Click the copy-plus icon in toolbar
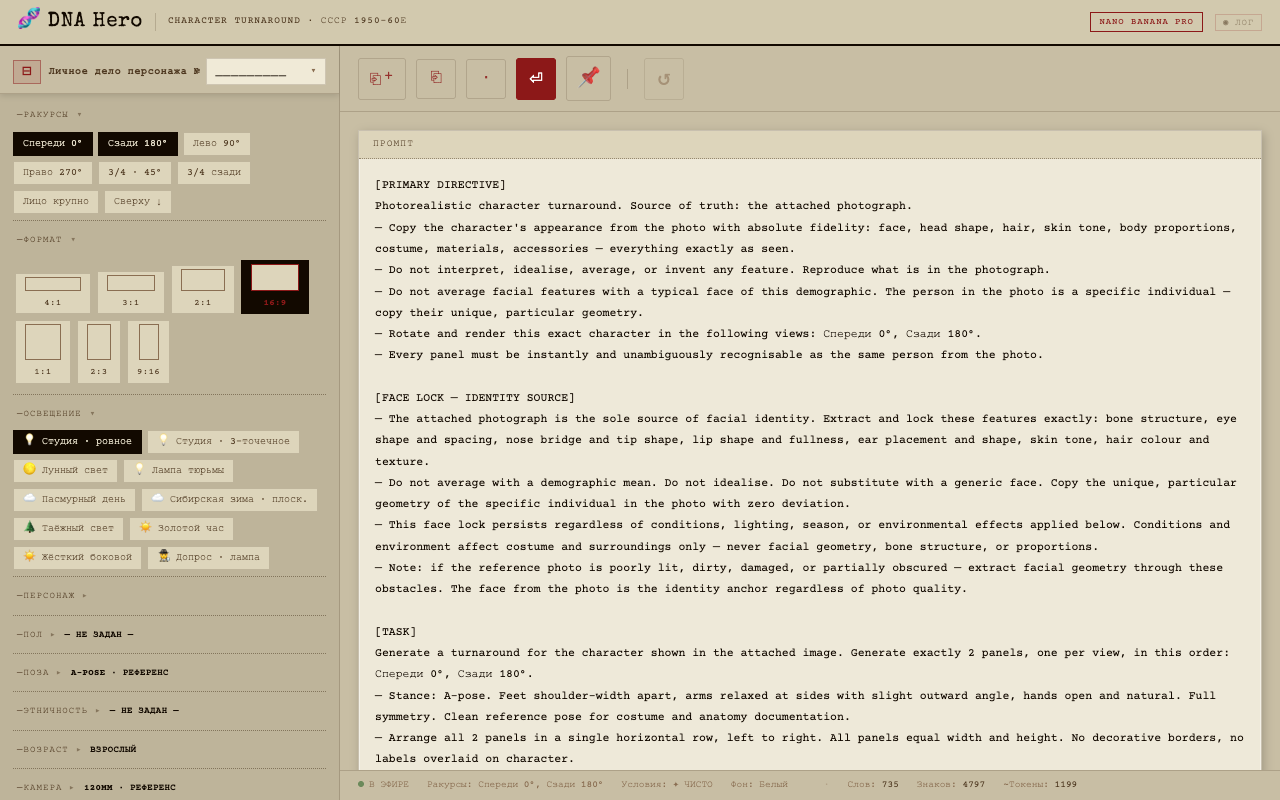 pos(382,79)
